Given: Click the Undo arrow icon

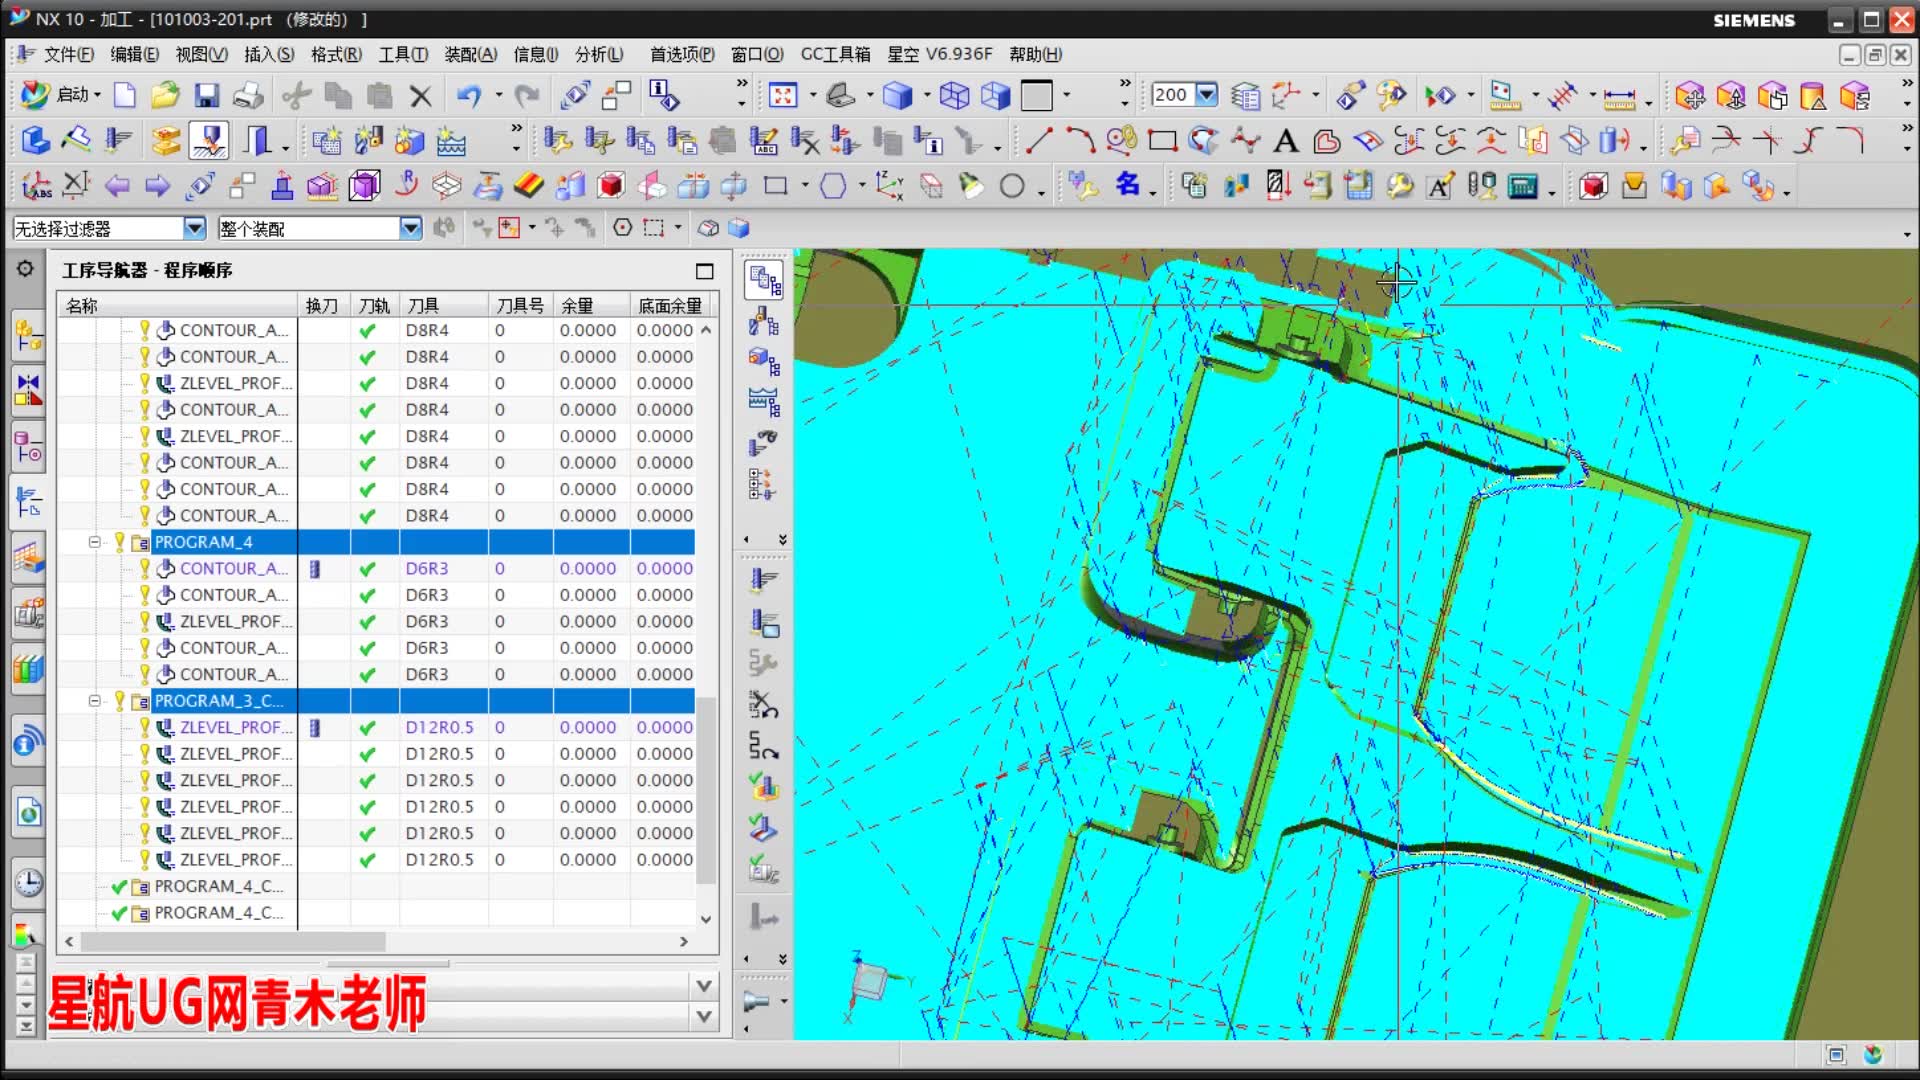Looking at the screenshot, I should (x=468, y=96).
